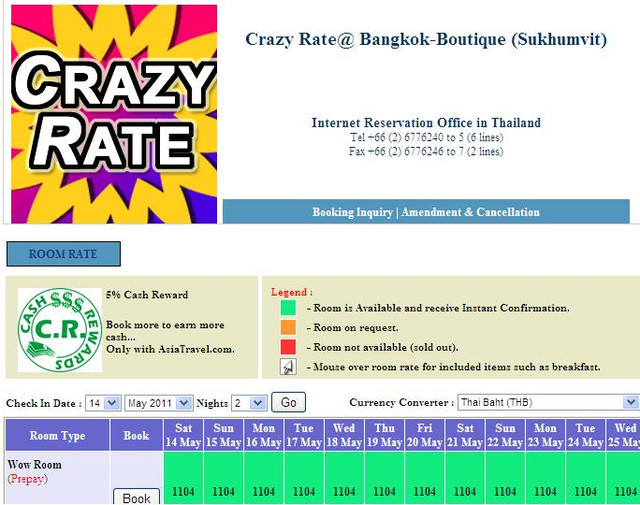Click the 1104 rate under Fri 20 May
Image resolution: width=640 pixels, height=505 pixels.
[424, 492]
